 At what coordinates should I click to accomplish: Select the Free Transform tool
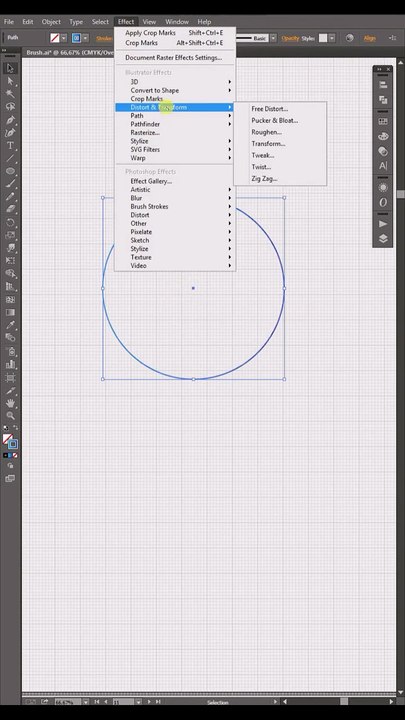point(10,260)
